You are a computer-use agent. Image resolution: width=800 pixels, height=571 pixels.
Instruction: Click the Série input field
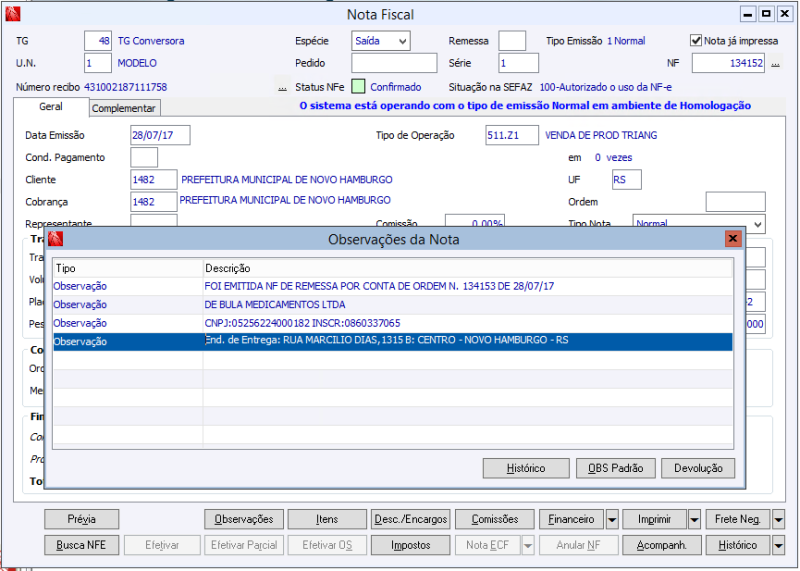(518, 63)
